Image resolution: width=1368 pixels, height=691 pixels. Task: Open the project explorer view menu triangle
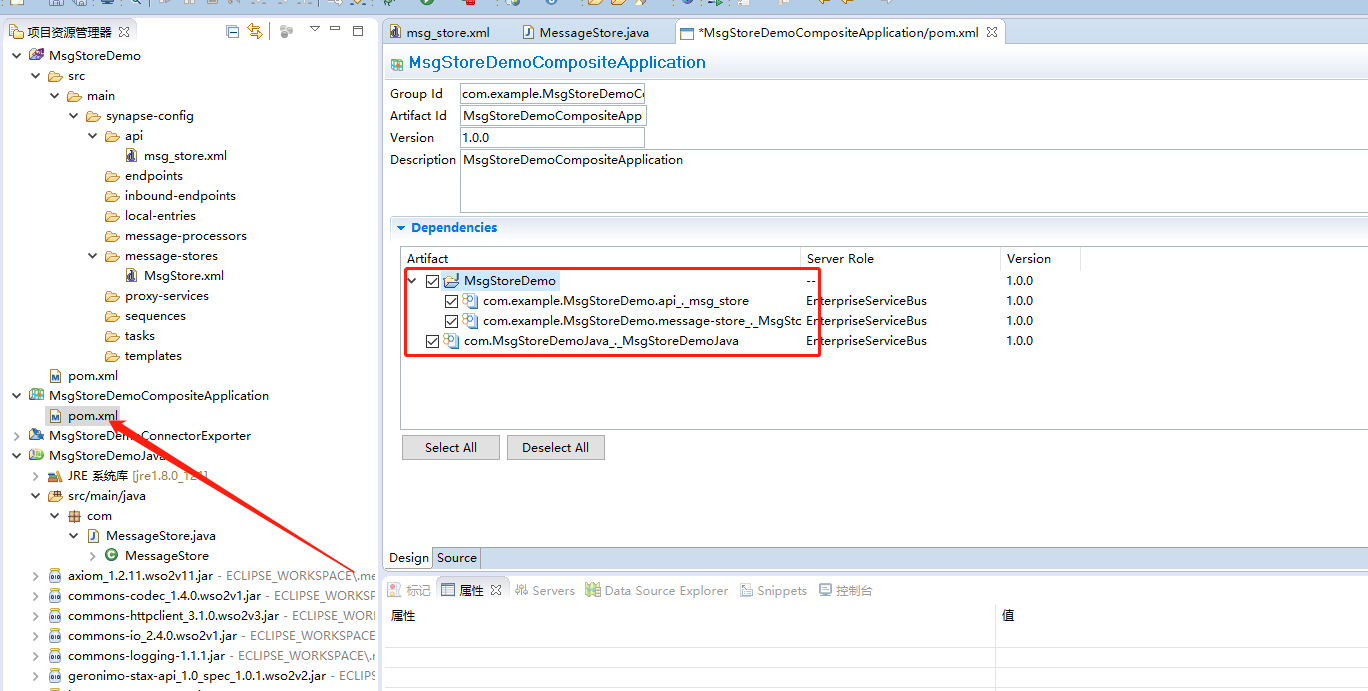[x=314, y=30]
